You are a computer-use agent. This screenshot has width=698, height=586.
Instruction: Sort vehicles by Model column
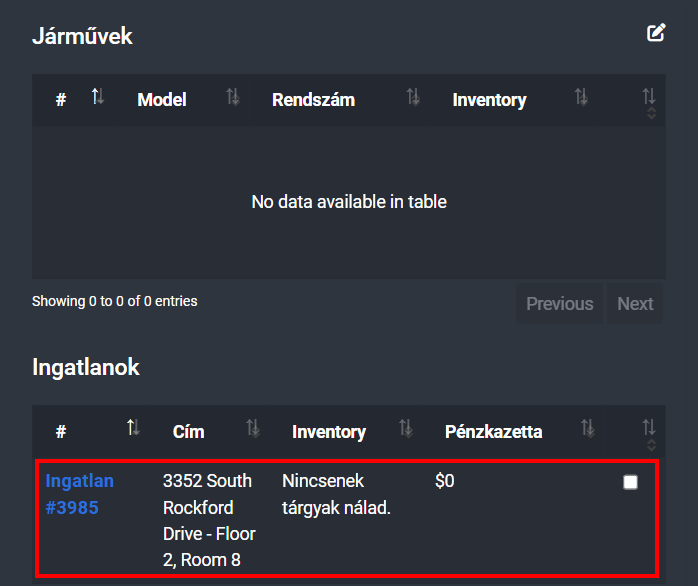(x=182, y=100)
